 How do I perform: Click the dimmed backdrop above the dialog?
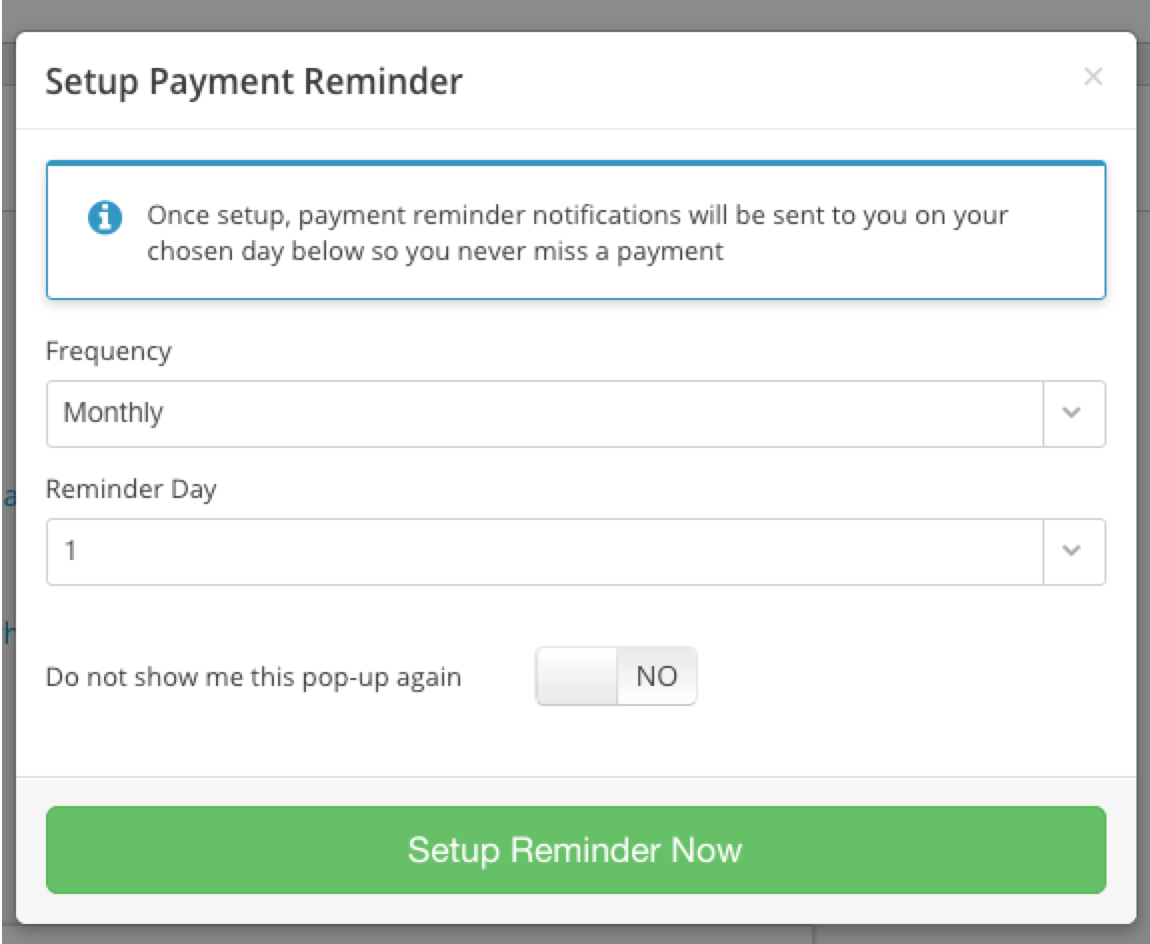pyautogui.click(x=575, y=15)
